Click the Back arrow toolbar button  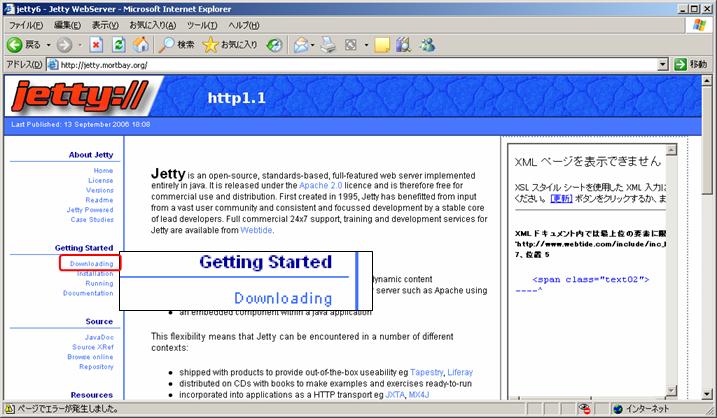point(24,44)
